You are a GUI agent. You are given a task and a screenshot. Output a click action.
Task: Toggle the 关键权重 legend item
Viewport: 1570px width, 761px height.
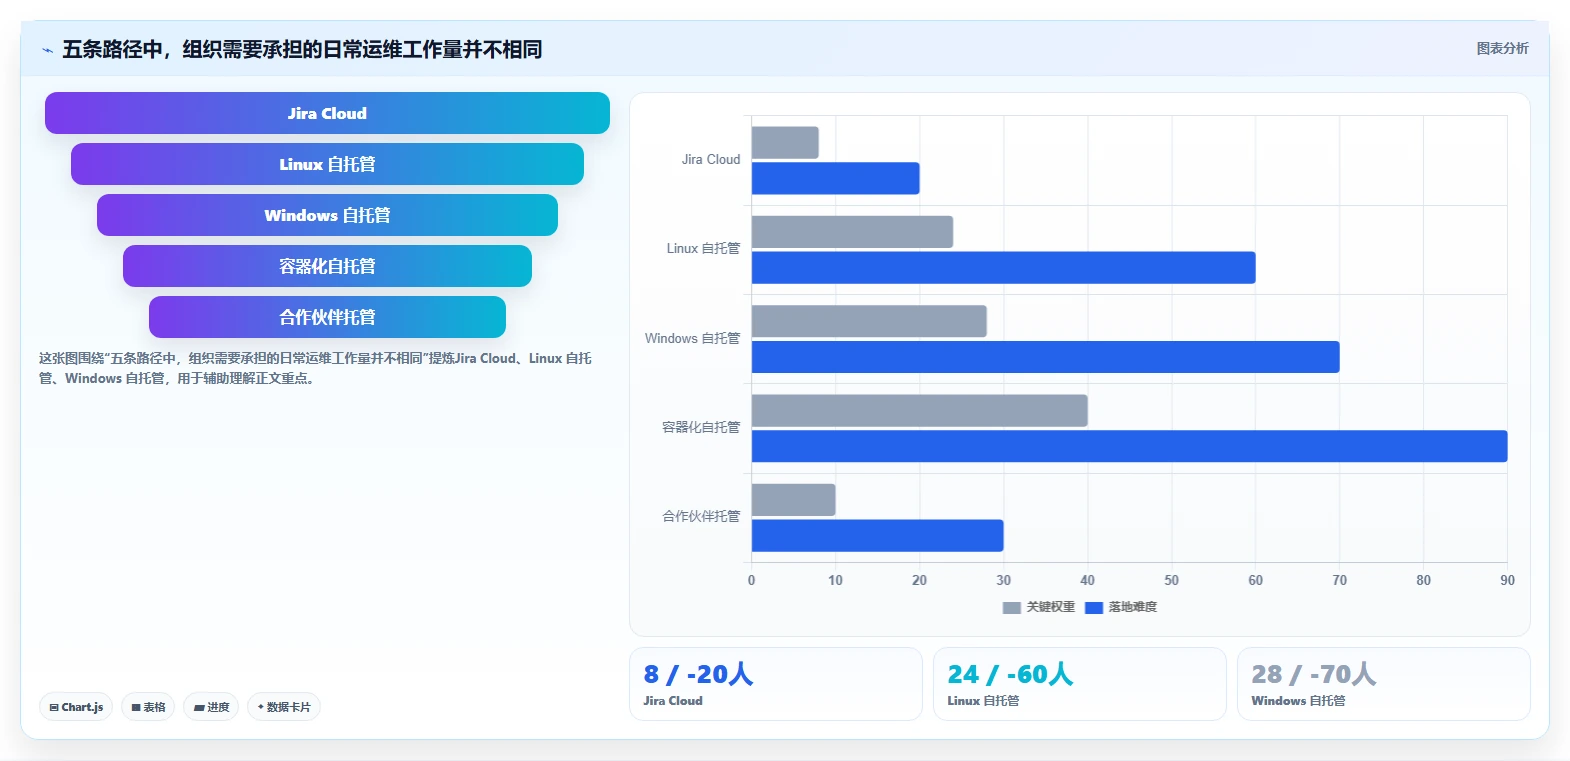1039,607
